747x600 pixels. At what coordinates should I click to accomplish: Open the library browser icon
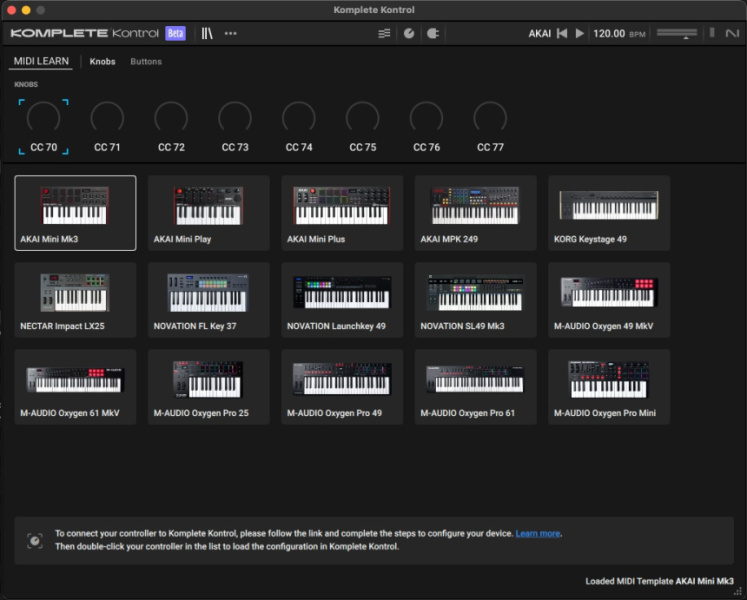coord(207,33)
